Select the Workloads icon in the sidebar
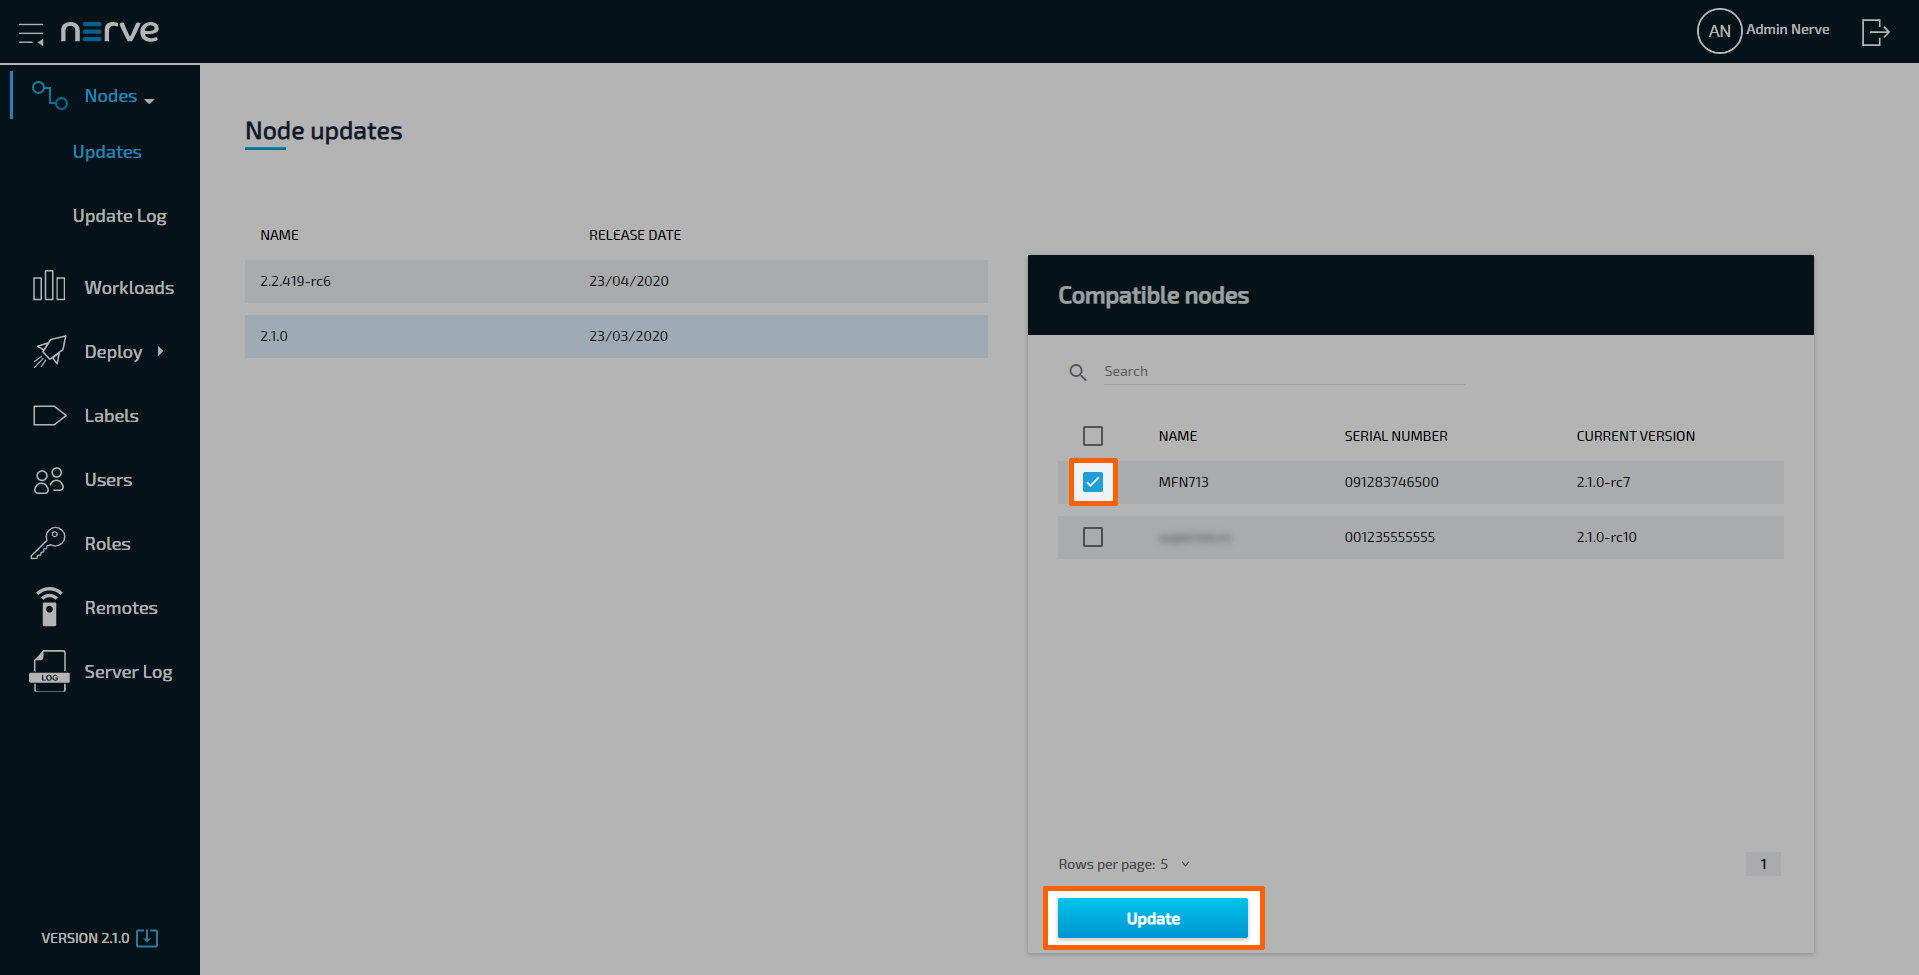This screenshot has height=975, width=1919. point(47,287)
